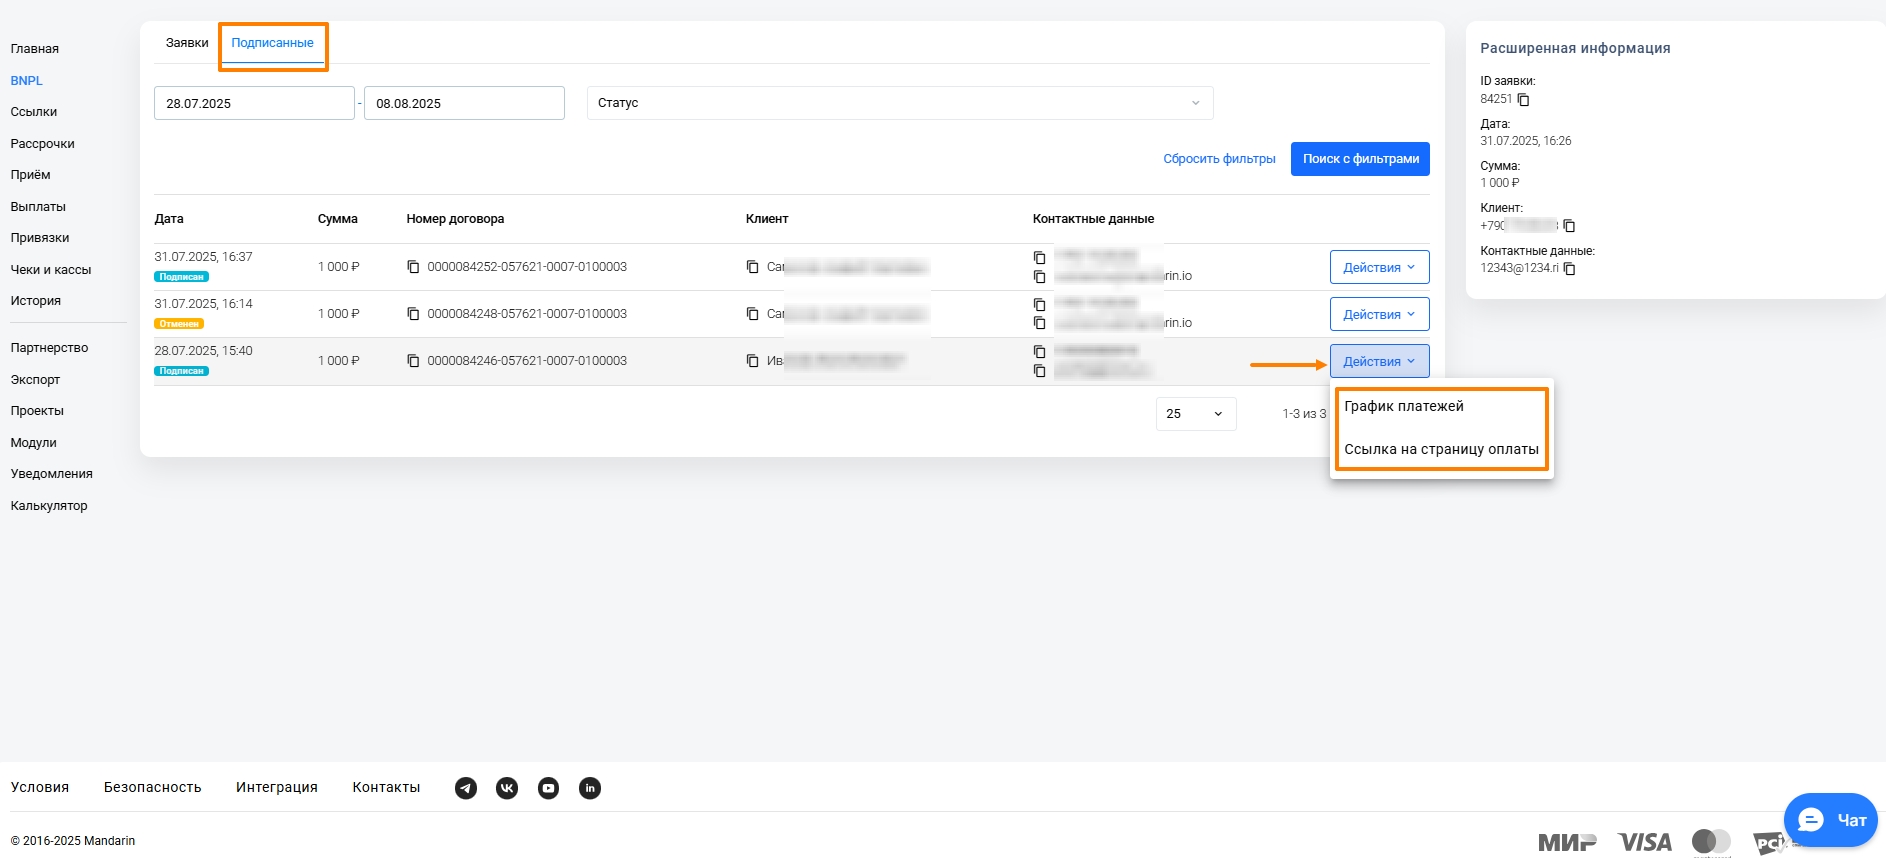
Task: Choose Ссылка на страницу оплаты option
Action: 1440,449
